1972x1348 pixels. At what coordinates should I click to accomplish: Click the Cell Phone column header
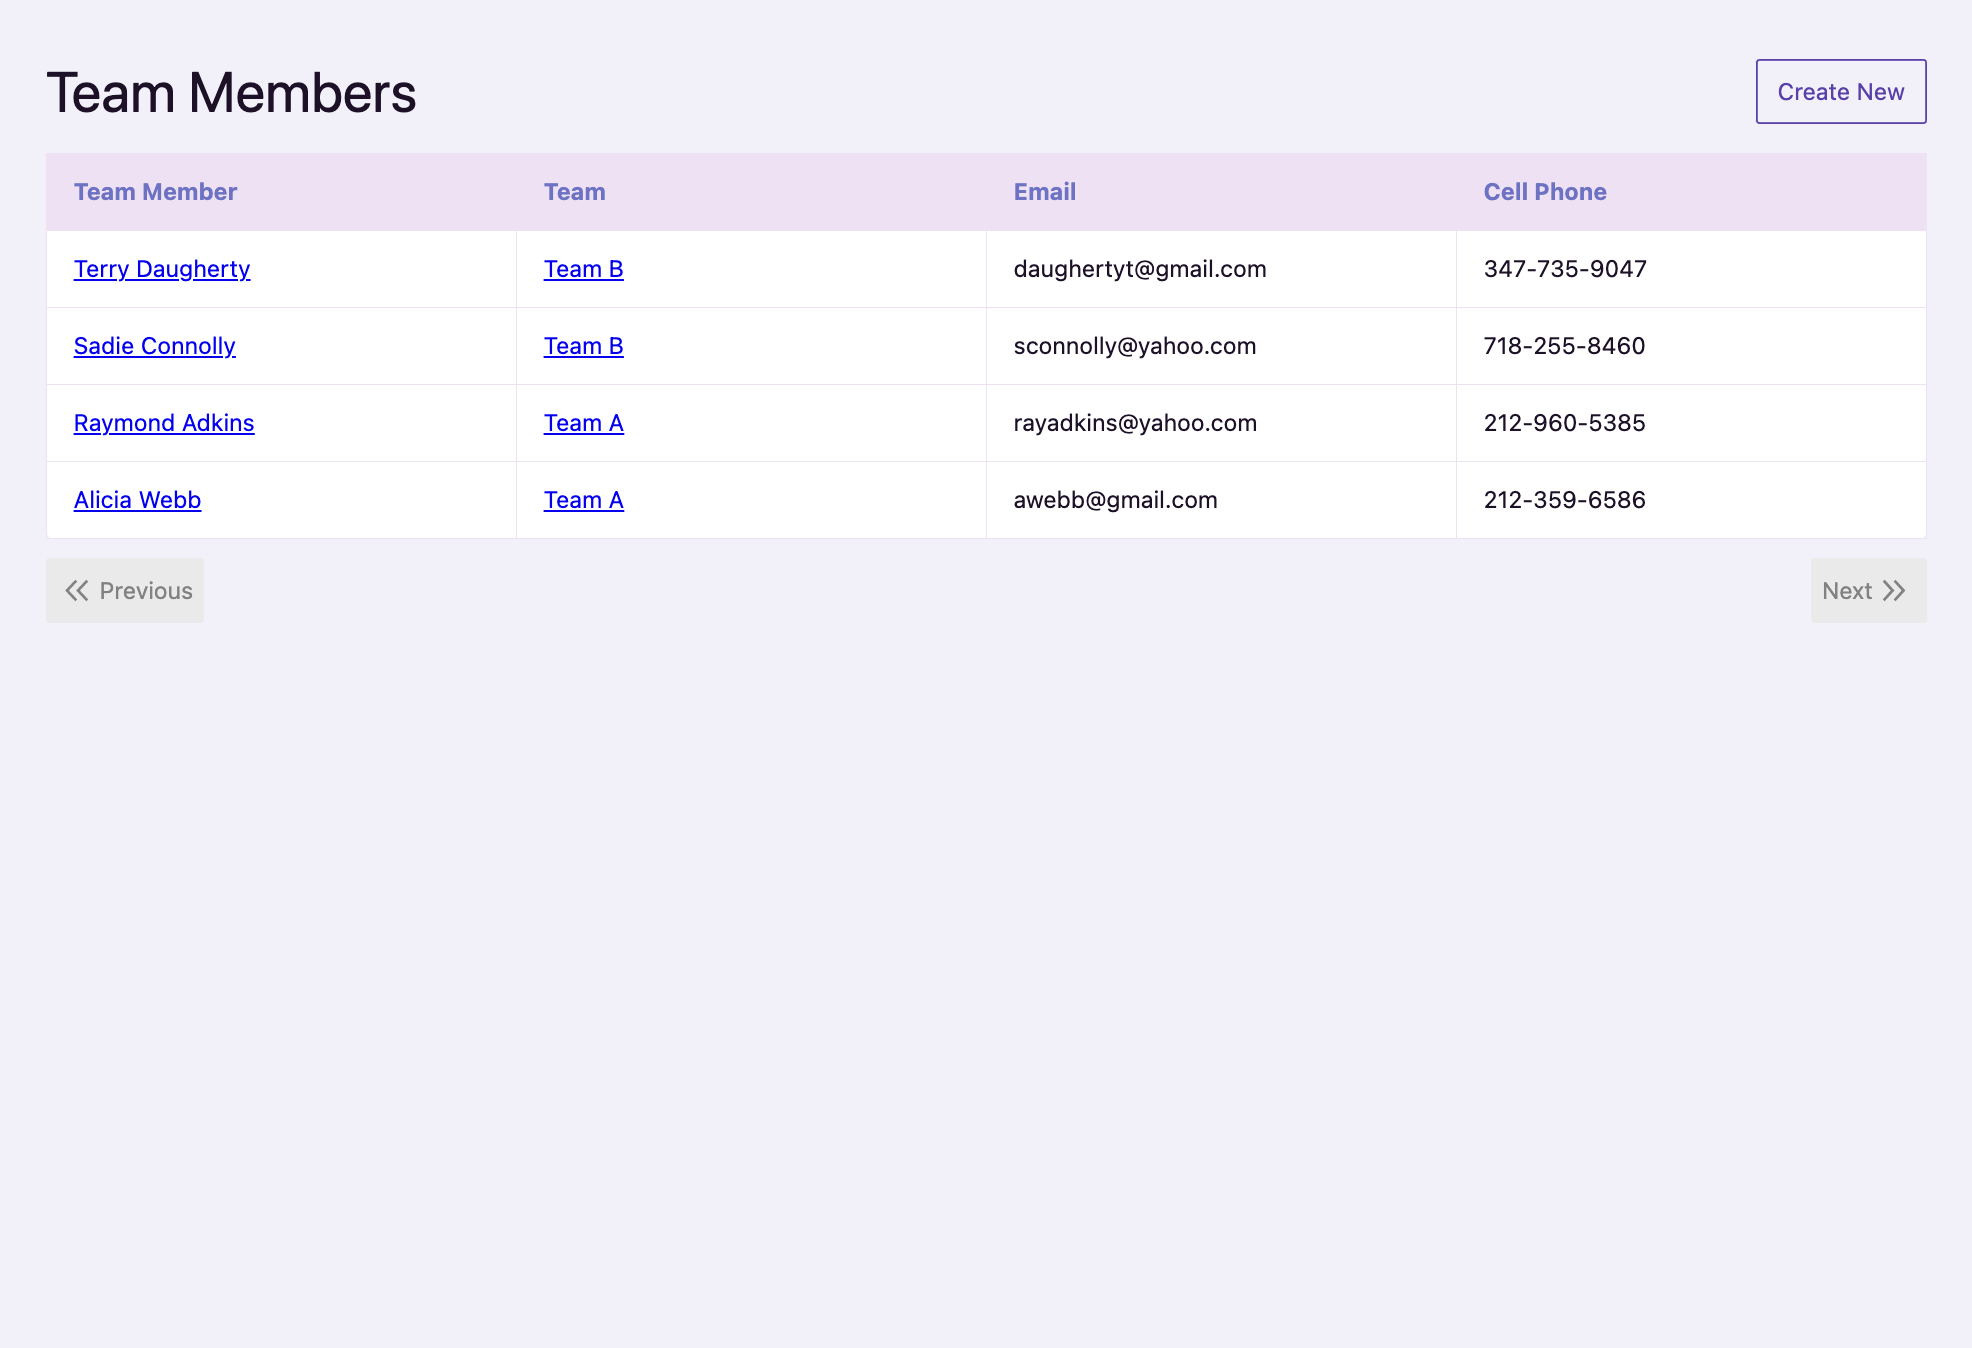[1544, 192]
